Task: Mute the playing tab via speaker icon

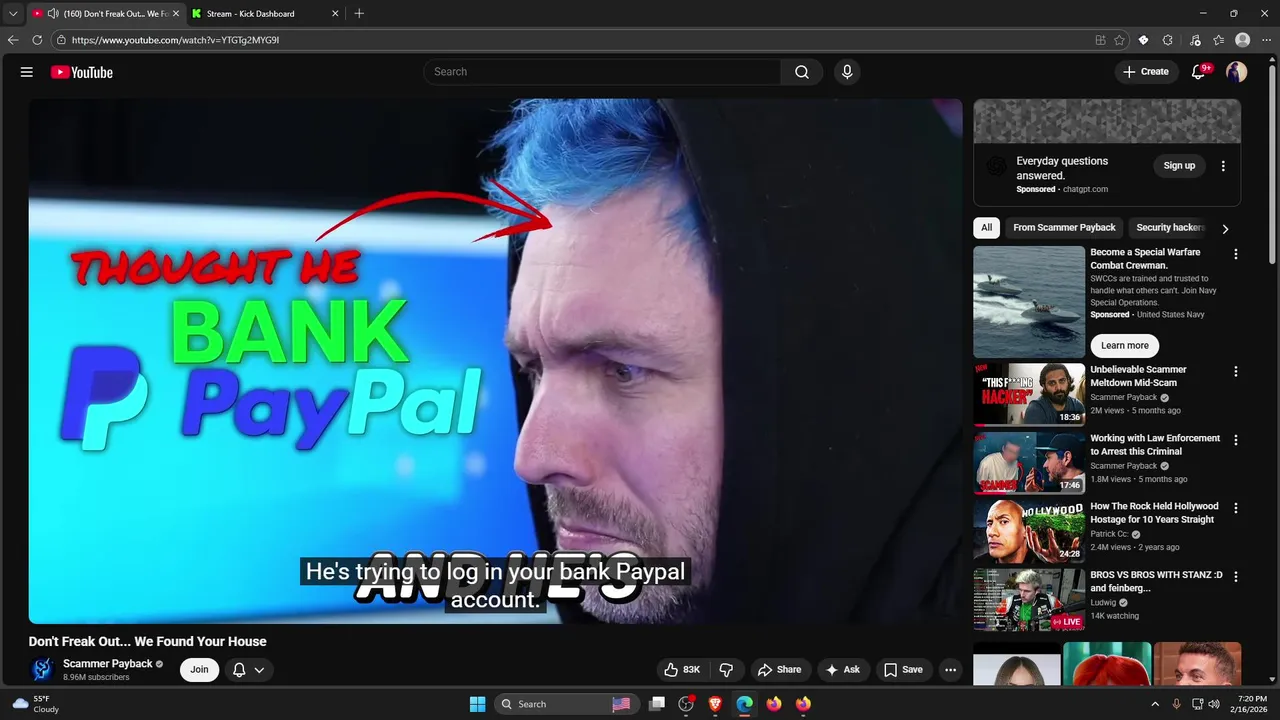Action: [52, 14]
